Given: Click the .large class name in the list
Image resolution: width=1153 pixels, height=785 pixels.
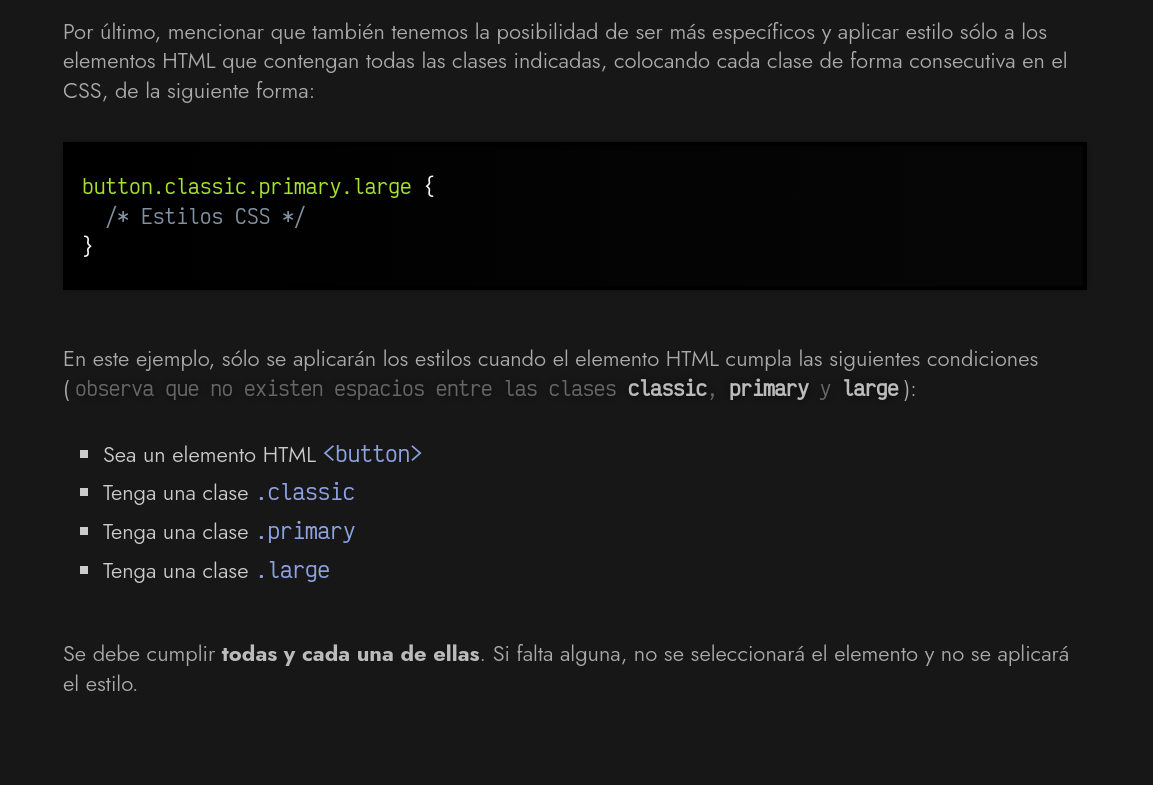Looking at the screenshot, I should pyautogui.click(x=293, y=571).
